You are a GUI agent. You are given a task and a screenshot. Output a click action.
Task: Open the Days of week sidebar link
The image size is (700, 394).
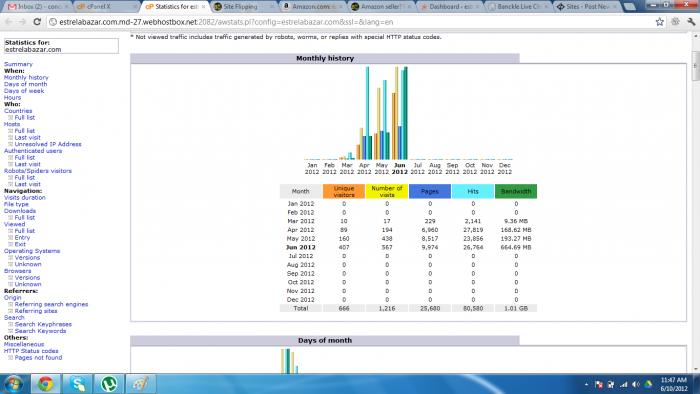24,91
